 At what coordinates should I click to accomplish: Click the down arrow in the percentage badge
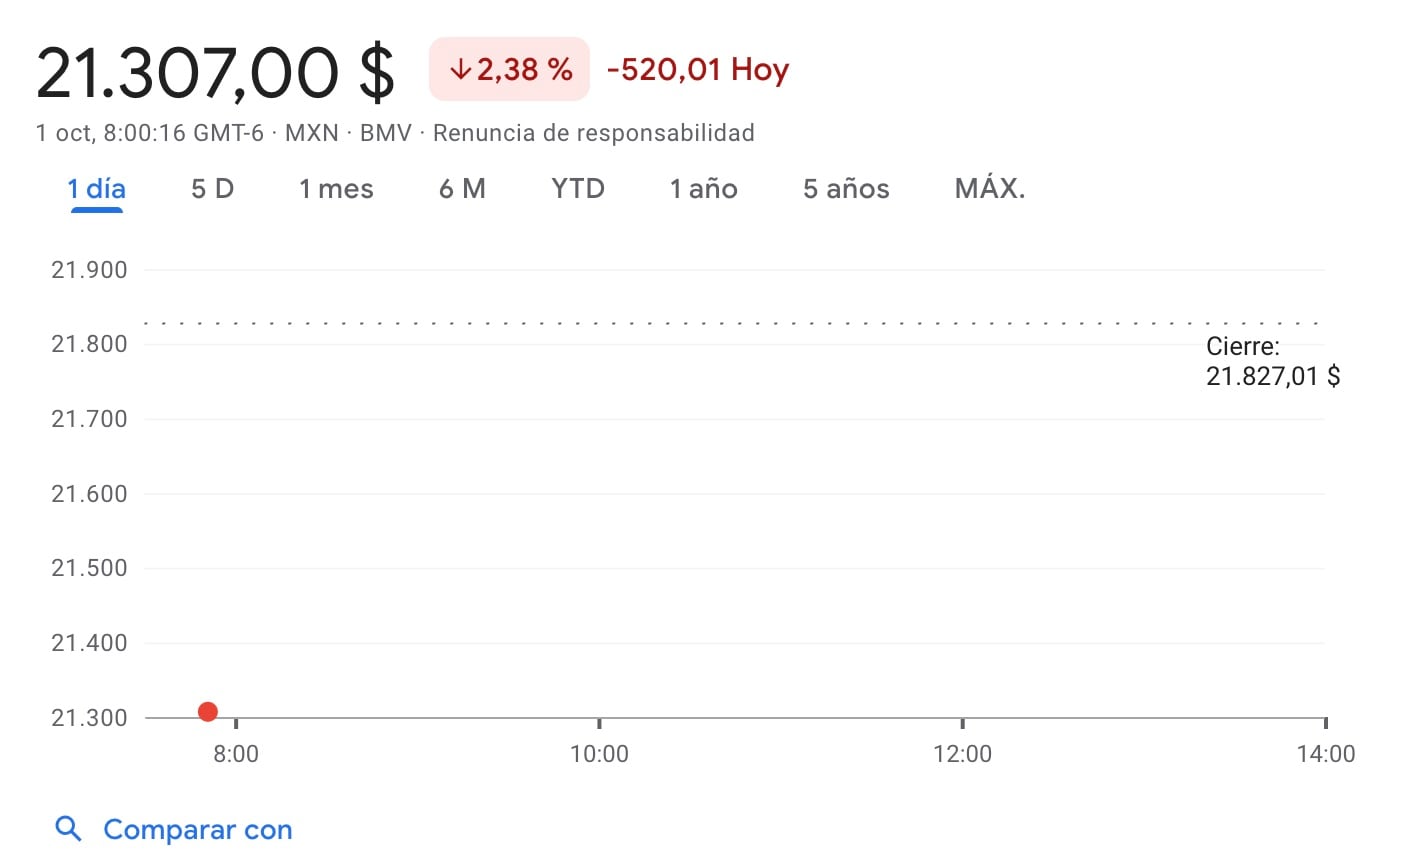[460, 70]
